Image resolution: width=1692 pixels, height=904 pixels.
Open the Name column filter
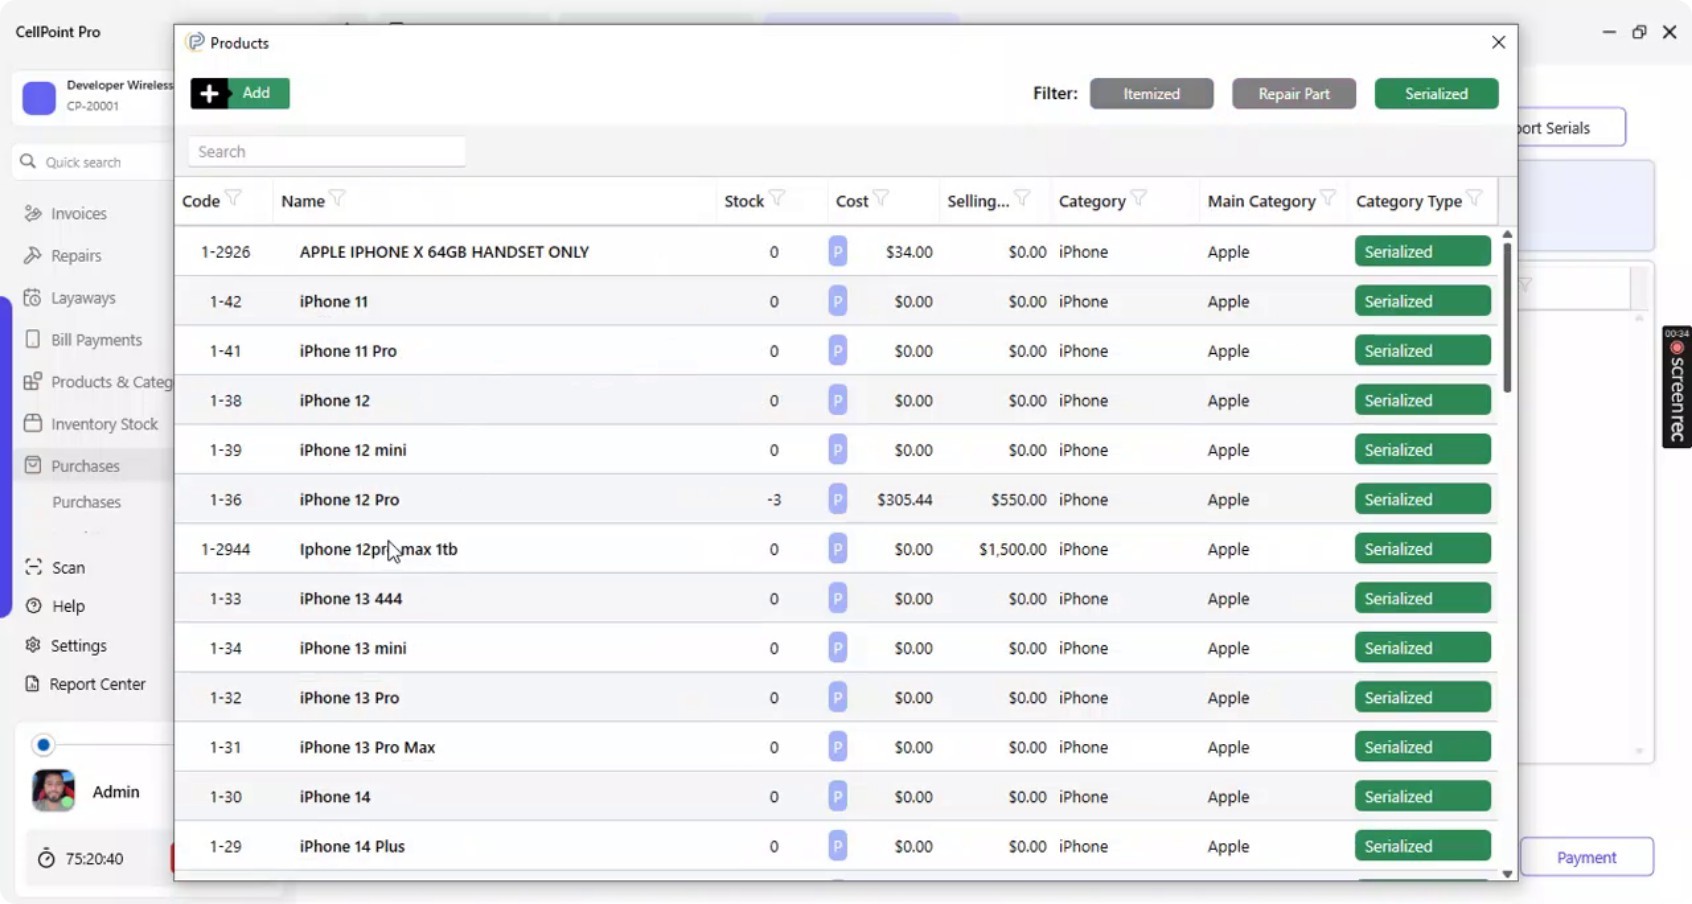tap(338, 198)
